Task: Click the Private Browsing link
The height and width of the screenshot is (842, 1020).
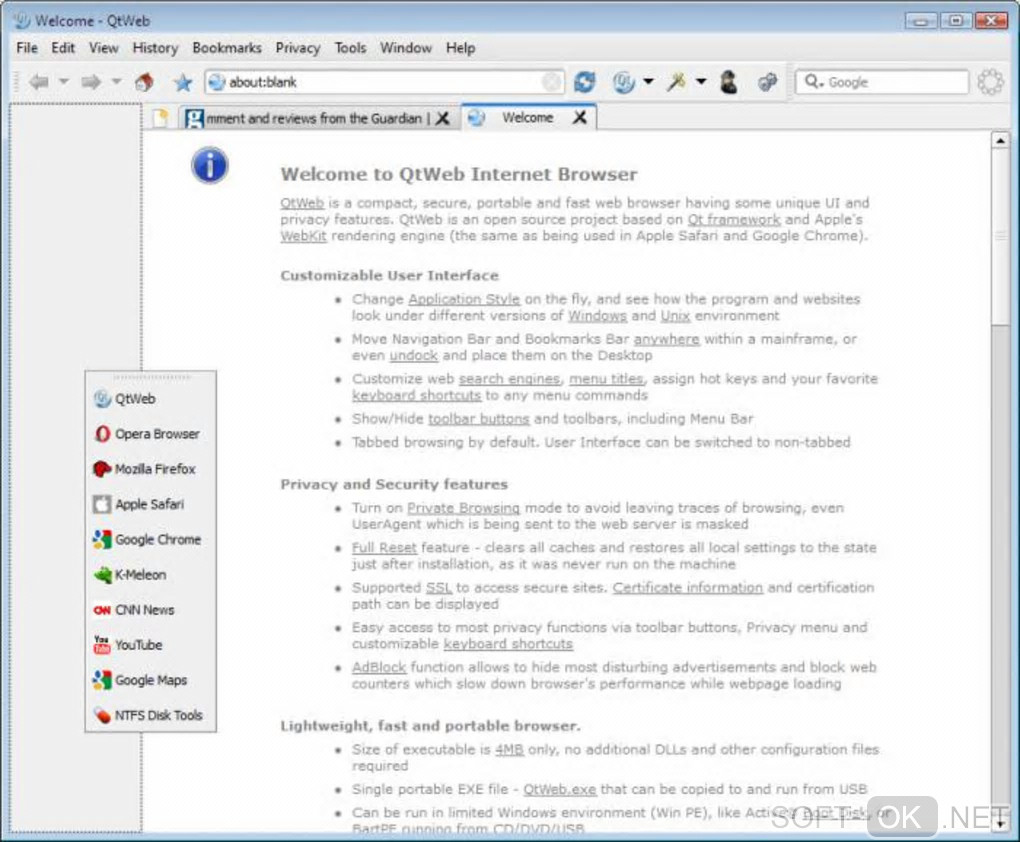Action: click(463, 508)
